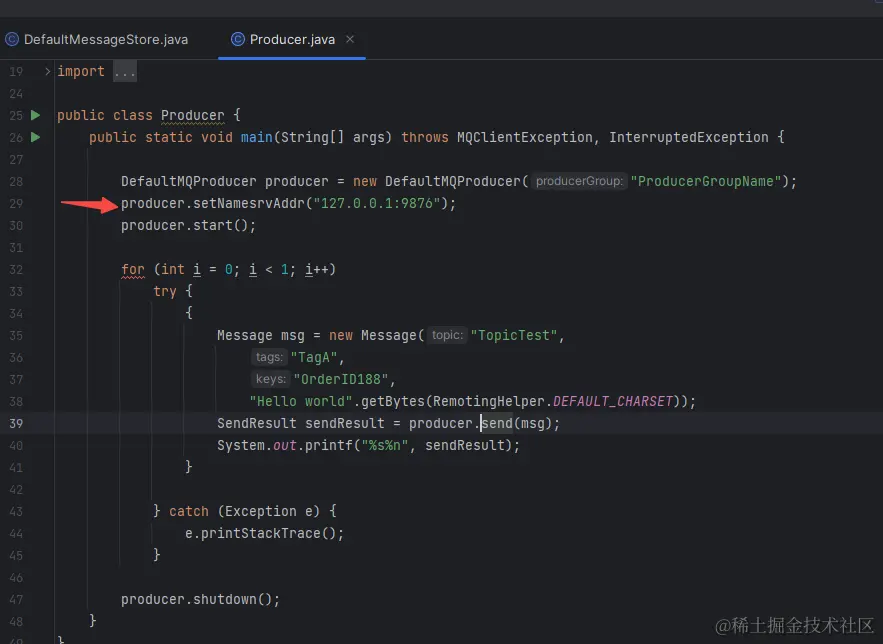Click the DefaultMQProducer constructor call

[453, 181]
